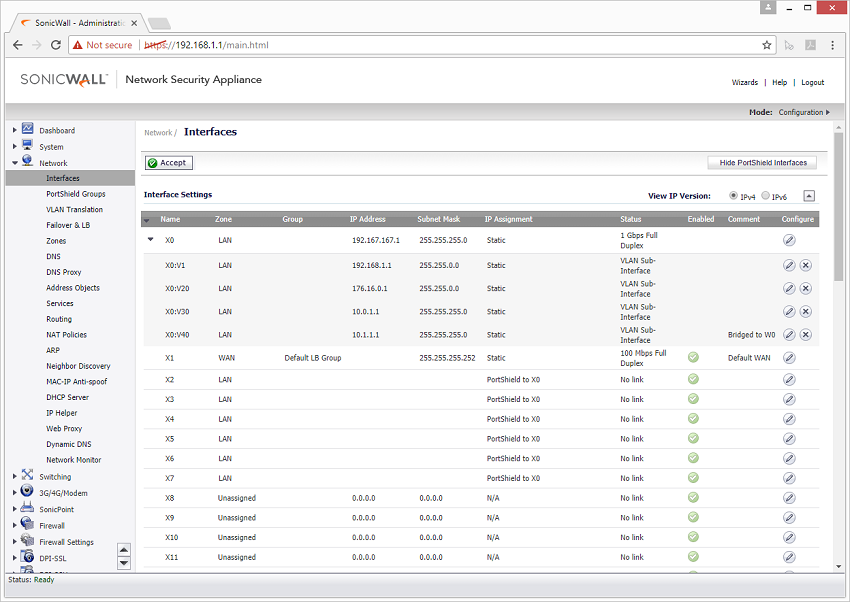Toggle the enabled status of X5
This screenshot has height=602, width=850.
coord(693,438)
